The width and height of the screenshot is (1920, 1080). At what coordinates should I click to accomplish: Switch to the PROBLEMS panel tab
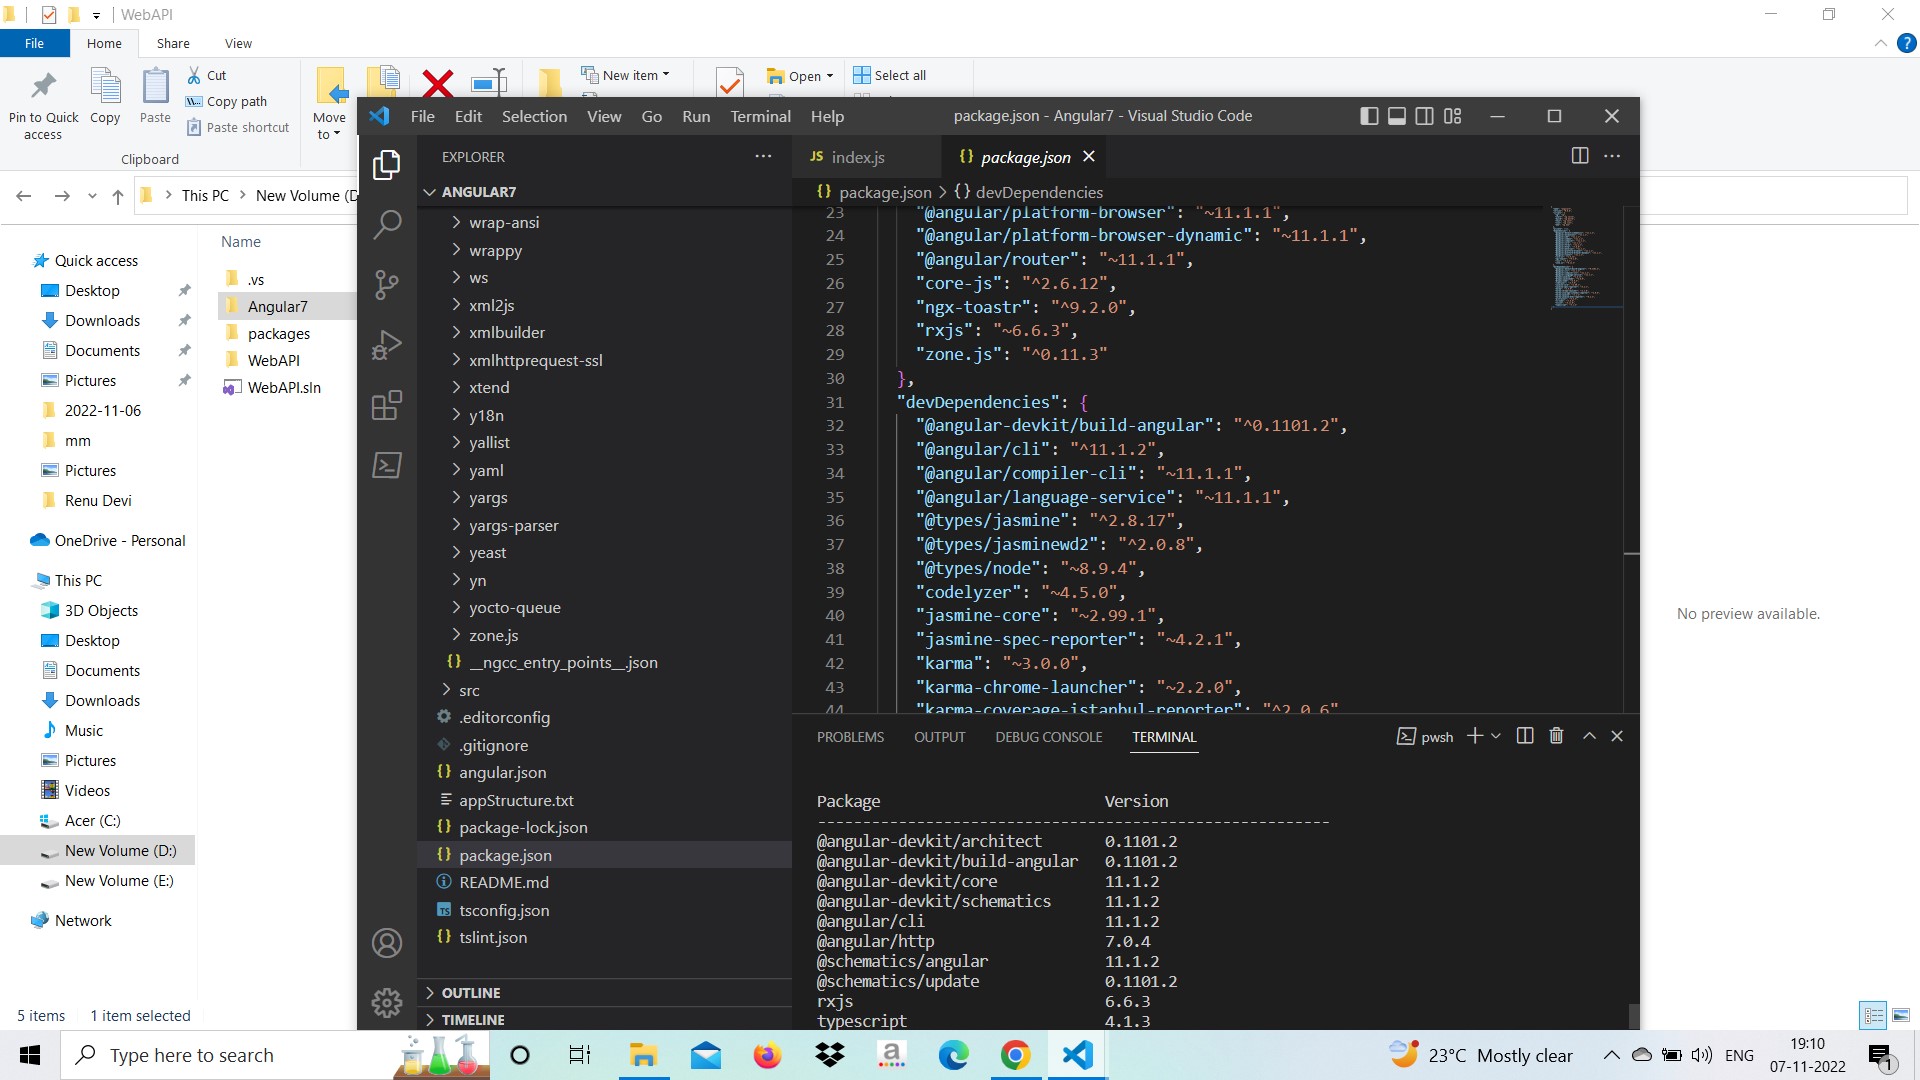coord(850,737)
